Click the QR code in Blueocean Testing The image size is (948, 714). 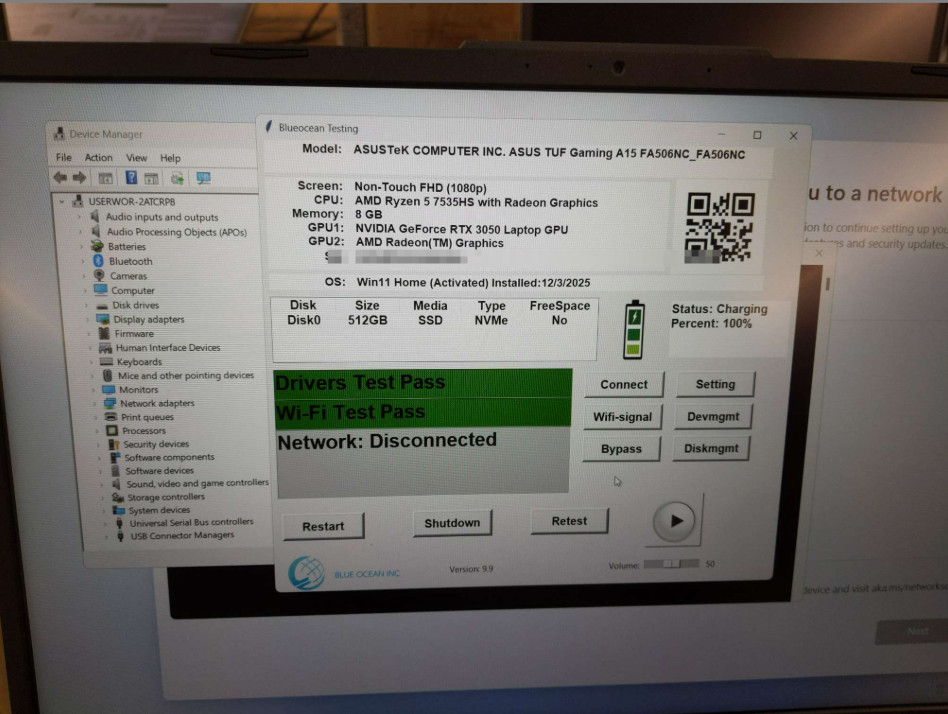(x=720, y=227)
